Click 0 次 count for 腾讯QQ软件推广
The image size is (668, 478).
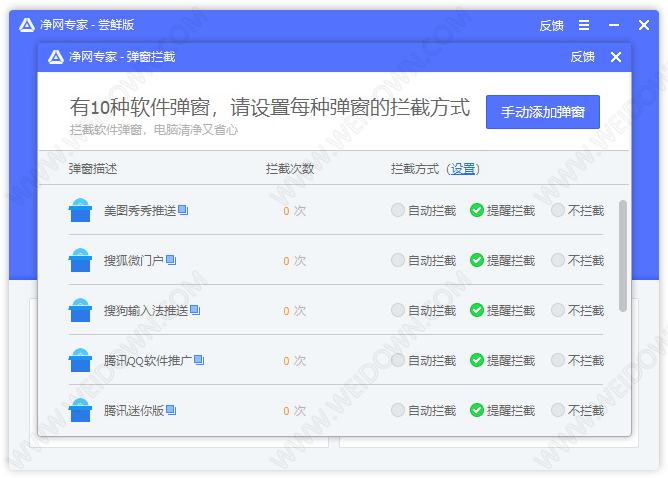[x=294, y=361]
